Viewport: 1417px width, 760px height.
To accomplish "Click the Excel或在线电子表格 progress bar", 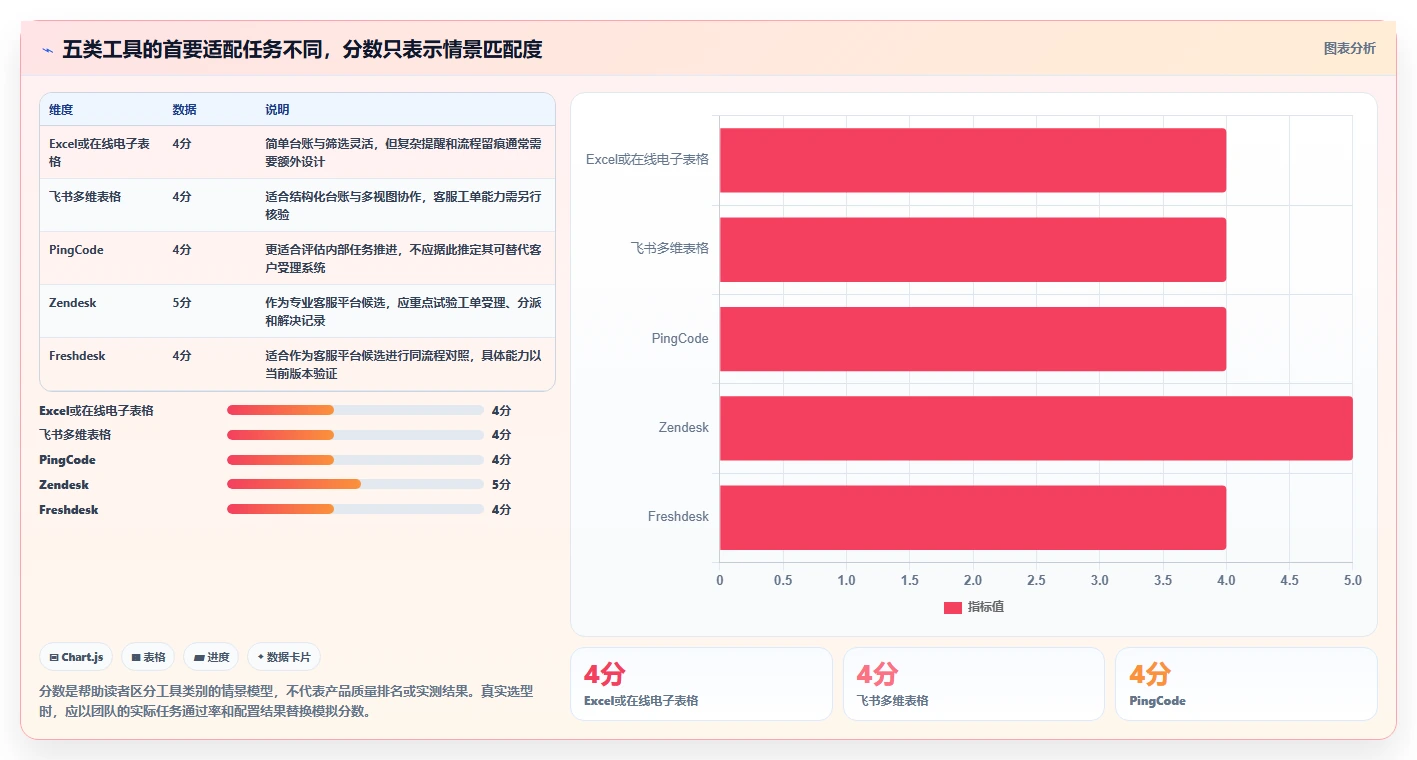I will pyautogui.click(x=355, y=410).
